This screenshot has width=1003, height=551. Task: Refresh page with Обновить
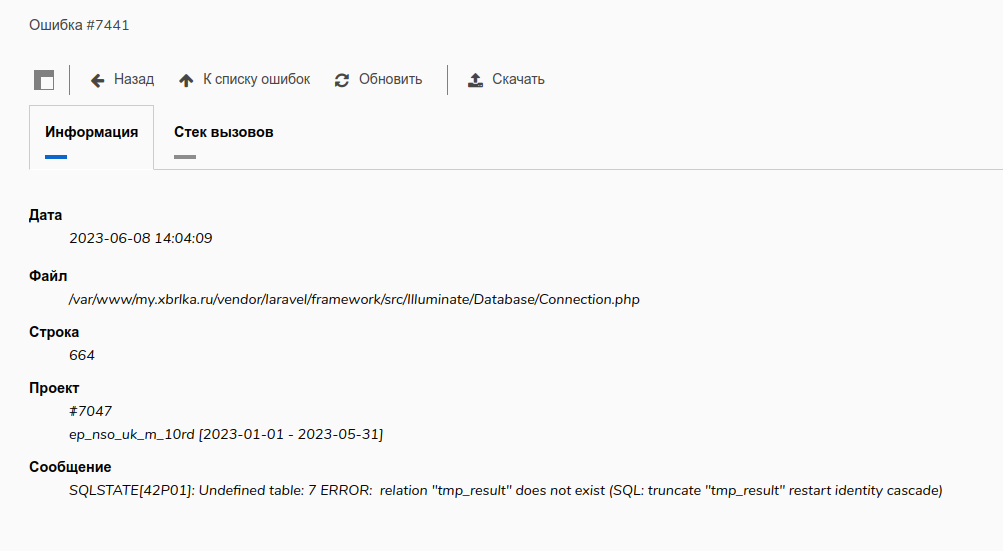click(x=390, y=79)
